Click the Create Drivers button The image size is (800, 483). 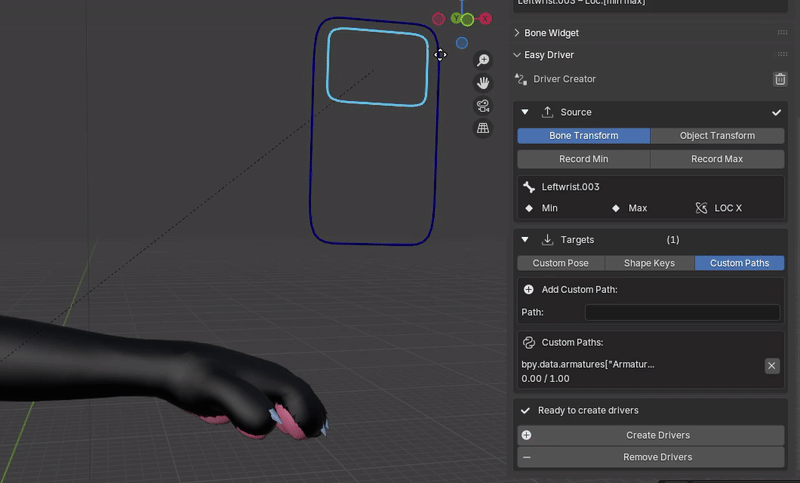[x=651, y=436]
